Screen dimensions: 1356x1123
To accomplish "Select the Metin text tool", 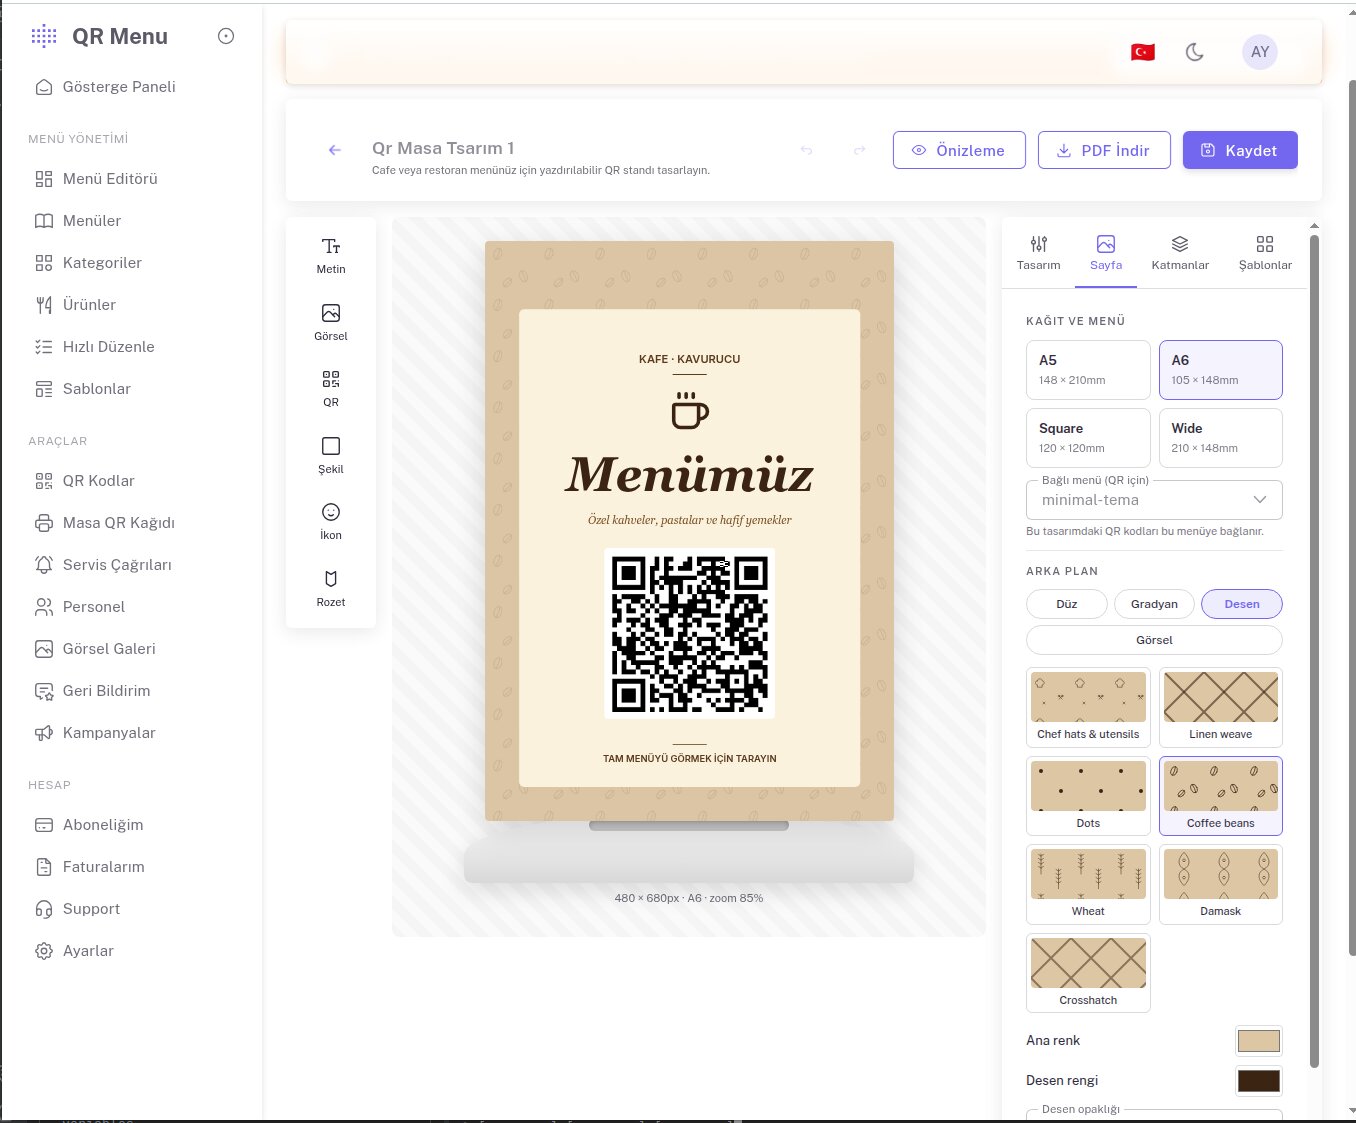I will 331,256.
